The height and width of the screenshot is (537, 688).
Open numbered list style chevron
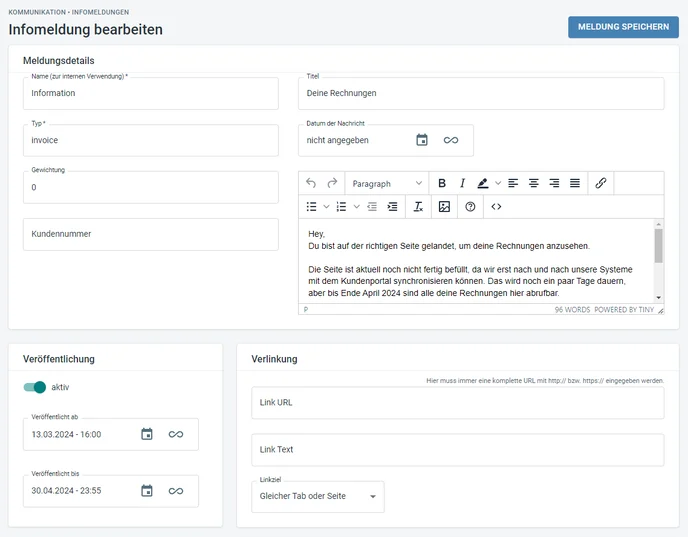click(357, 207)
